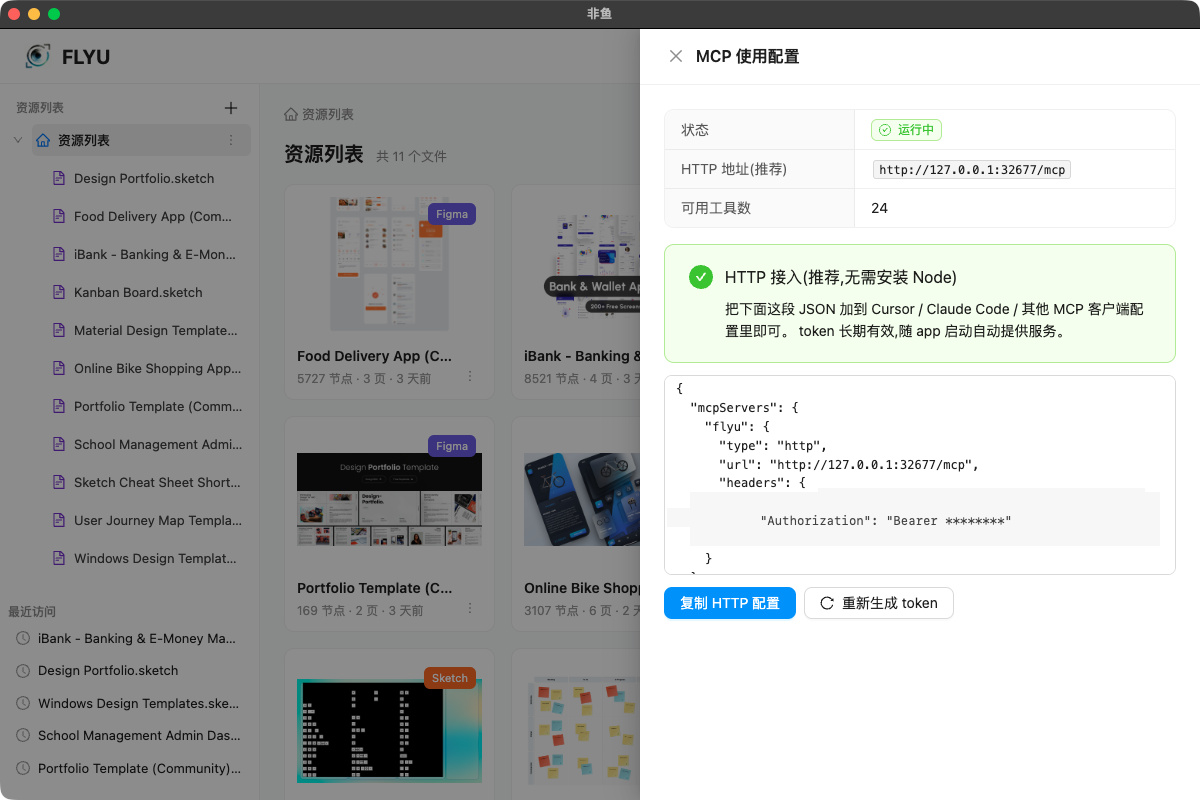1200x800 pixels.
Task: Click the 共 11 个文件 count text
Action: coord(411,156)
